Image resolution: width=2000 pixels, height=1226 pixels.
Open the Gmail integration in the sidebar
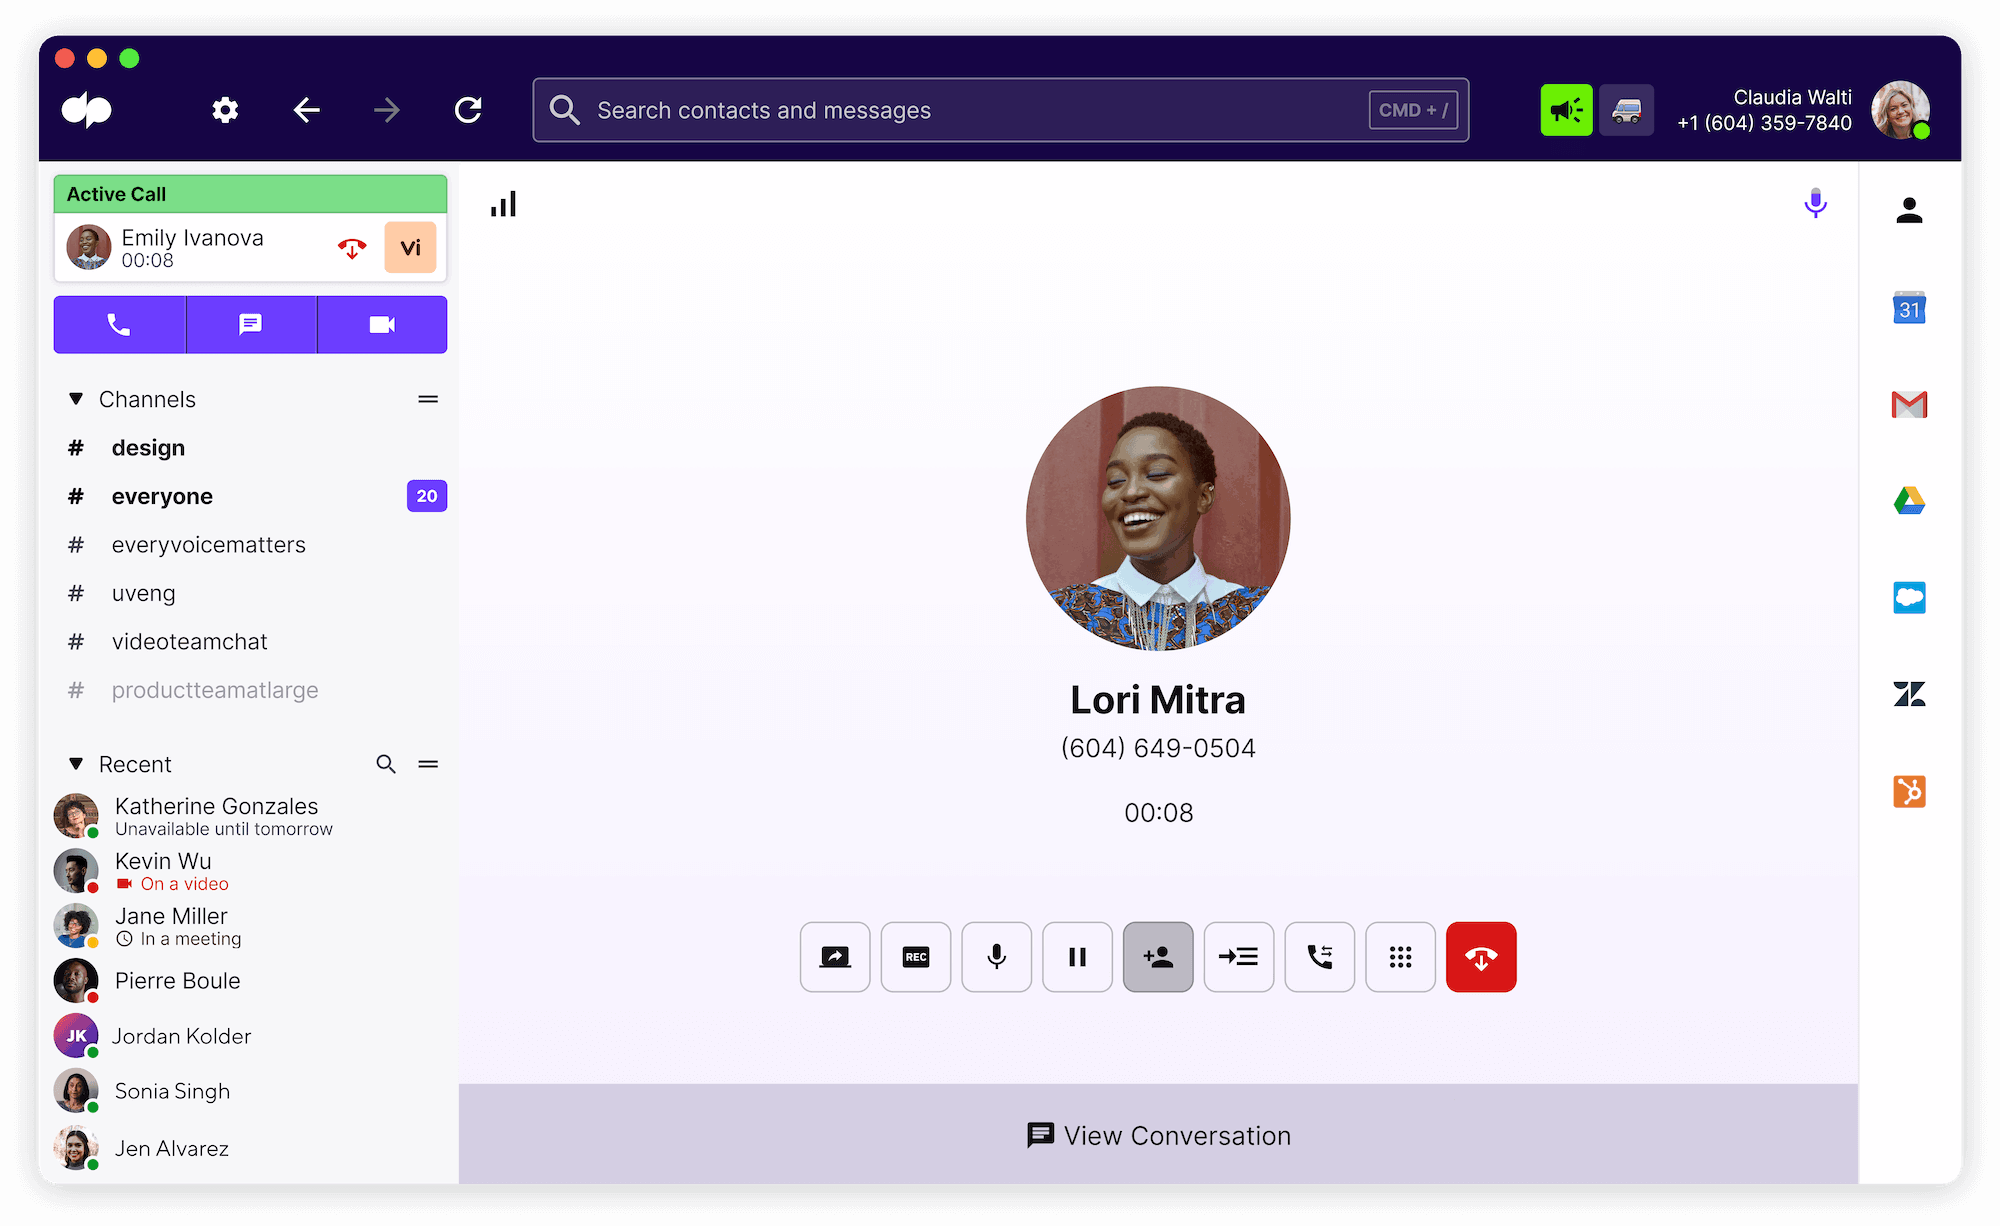pos(1909,404)
